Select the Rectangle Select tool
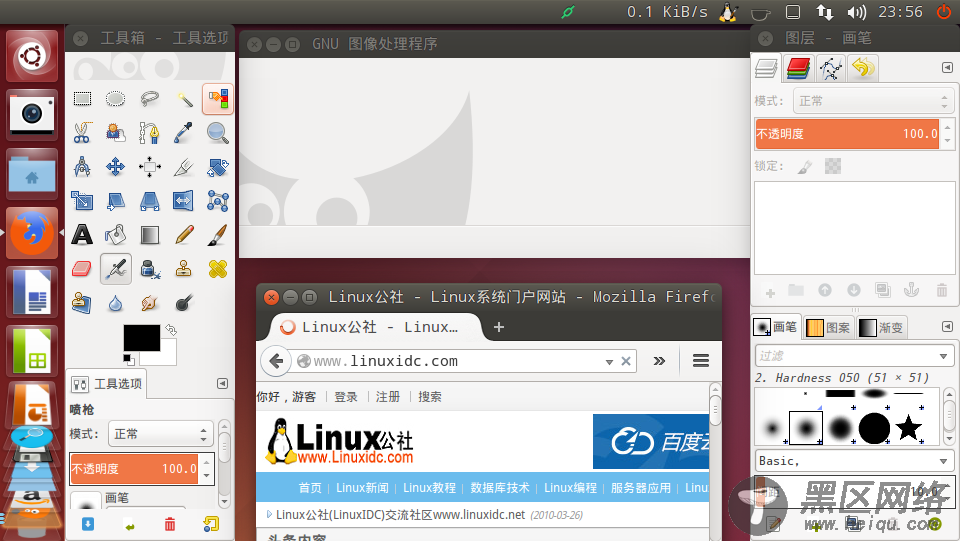The height and width of the screenshot is (541, 960). [x=82, y=99]
